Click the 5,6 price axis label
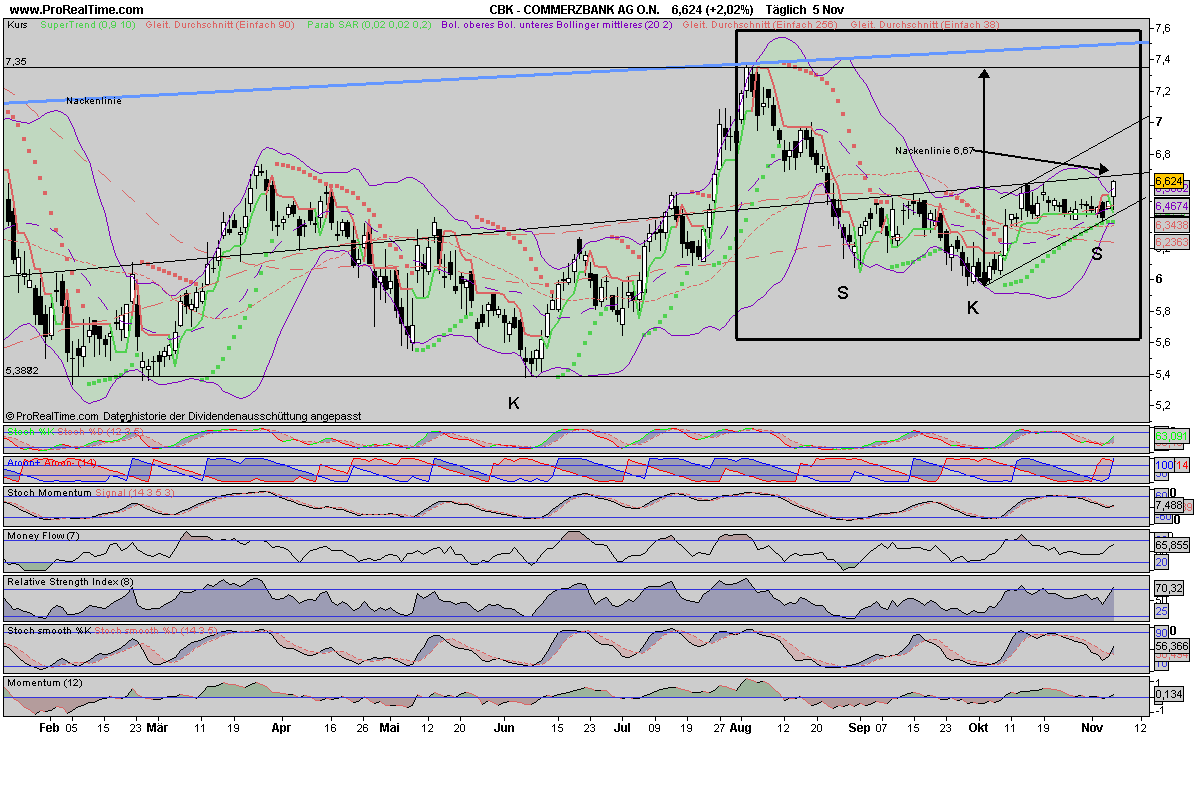Screen dimensions: 1200x800 (x=1163, y=342)
